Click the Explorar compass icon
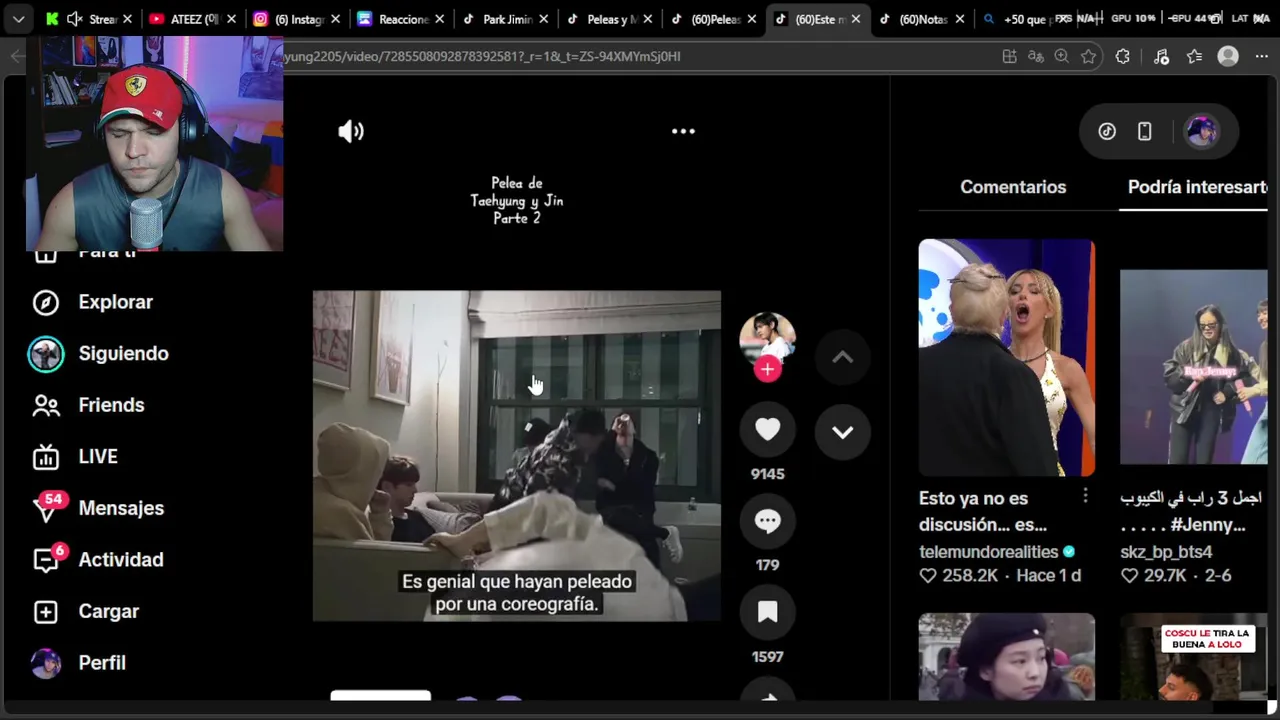Screen dimensions: 1280x720 [x=46, y=302]
